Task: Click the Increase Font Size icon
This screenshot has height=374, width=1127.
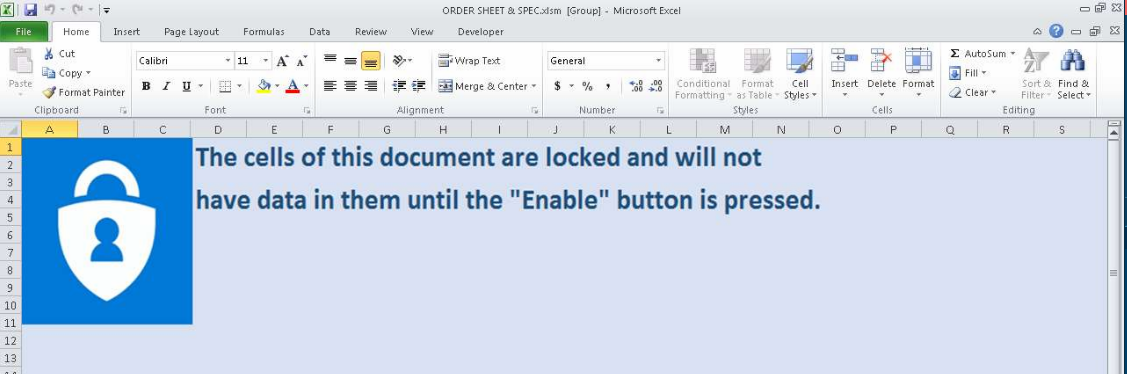Action: 282,61
